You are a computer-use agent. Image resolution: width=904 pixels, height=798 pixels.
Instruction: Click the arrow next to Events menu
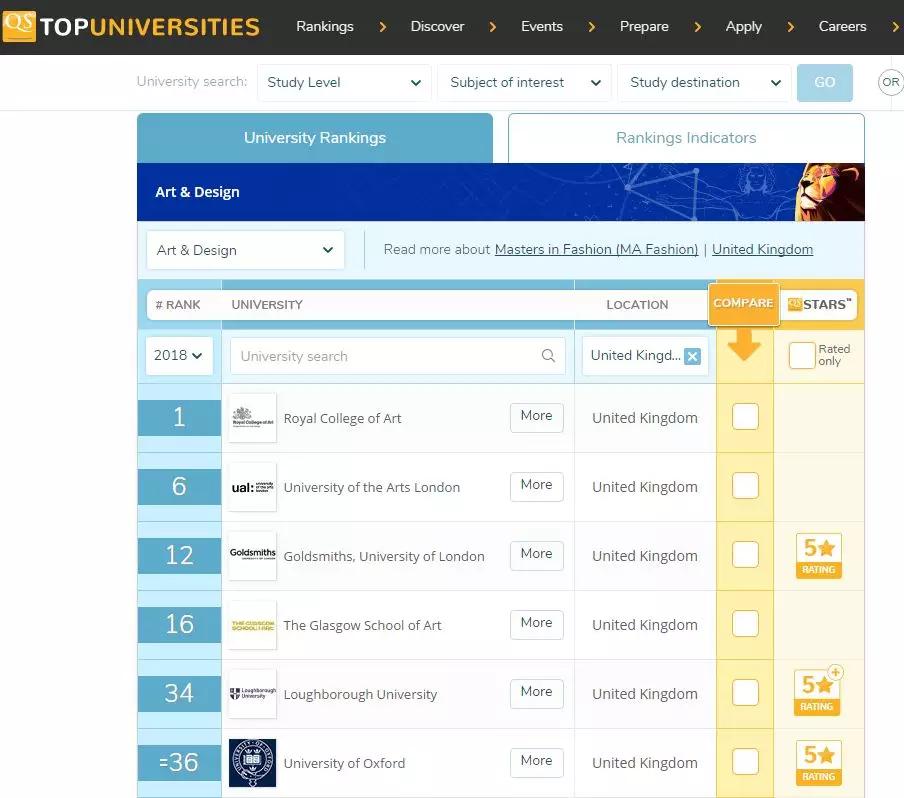[592, 27]
